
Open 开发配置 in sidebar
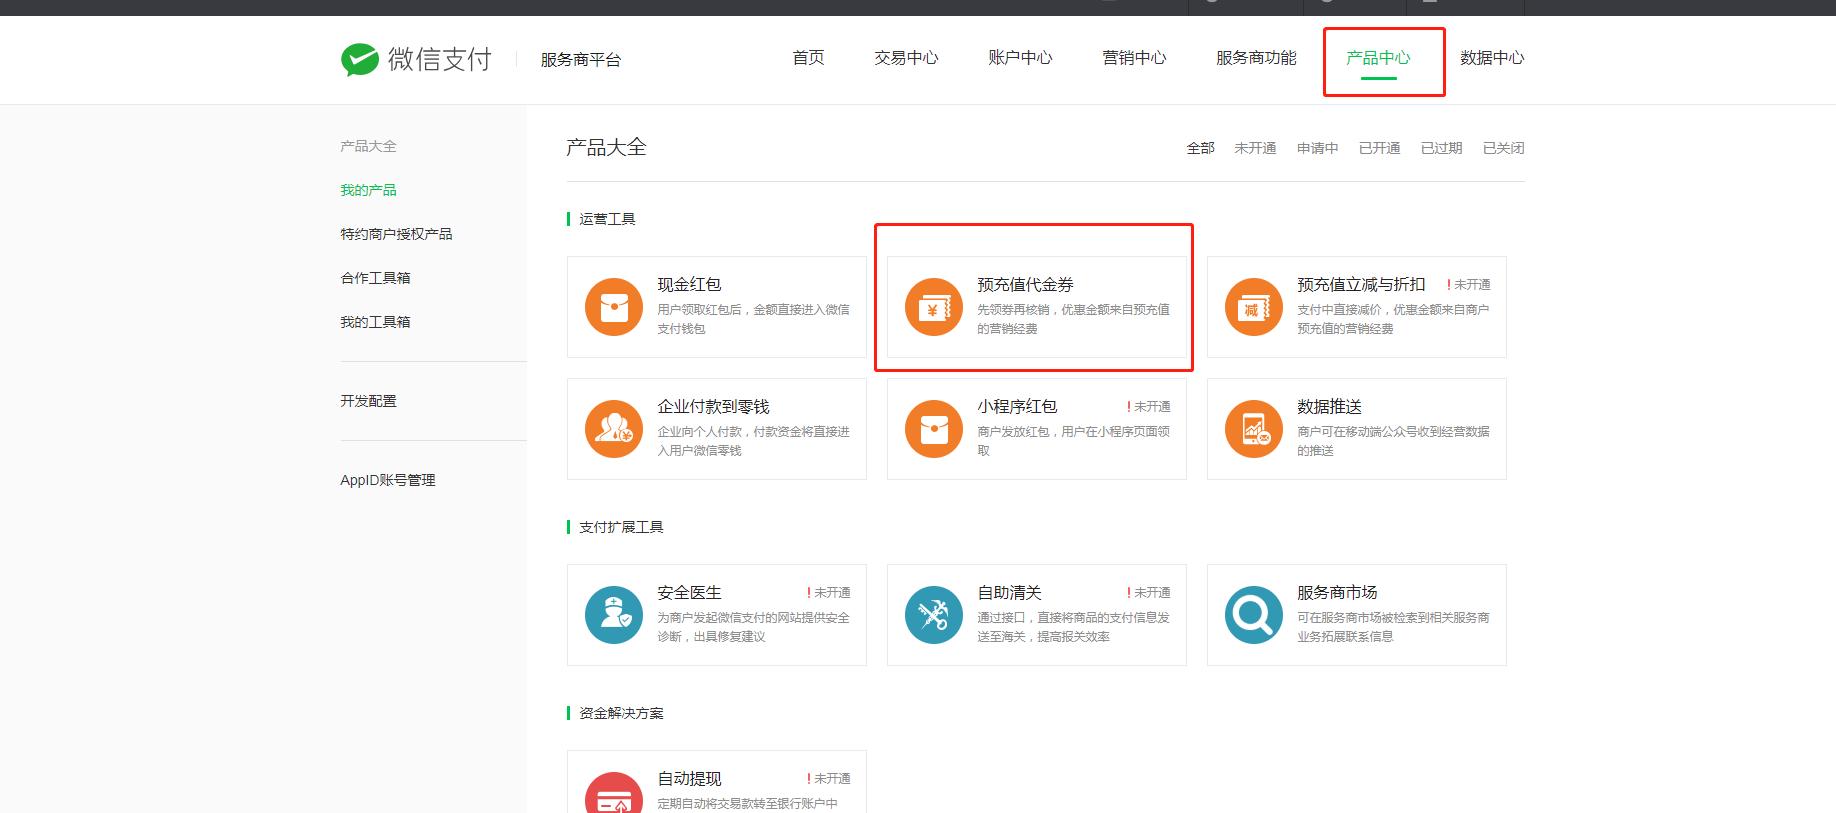click(368, 401)
